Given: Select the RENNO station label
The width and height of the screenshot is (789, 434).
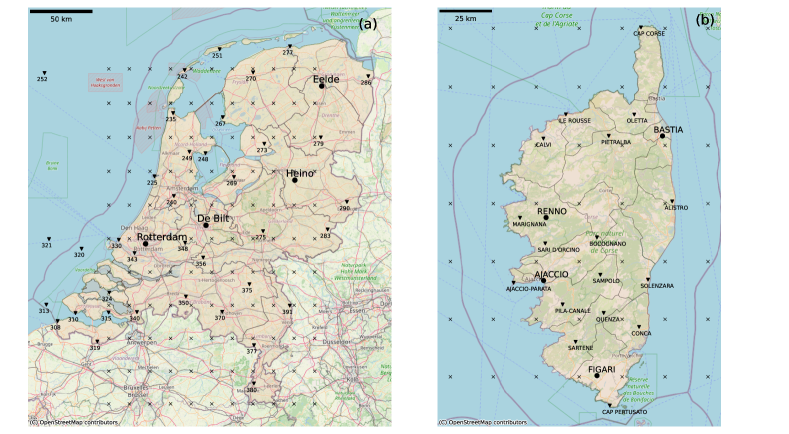Looking at the screenshot, I should 551,211.
